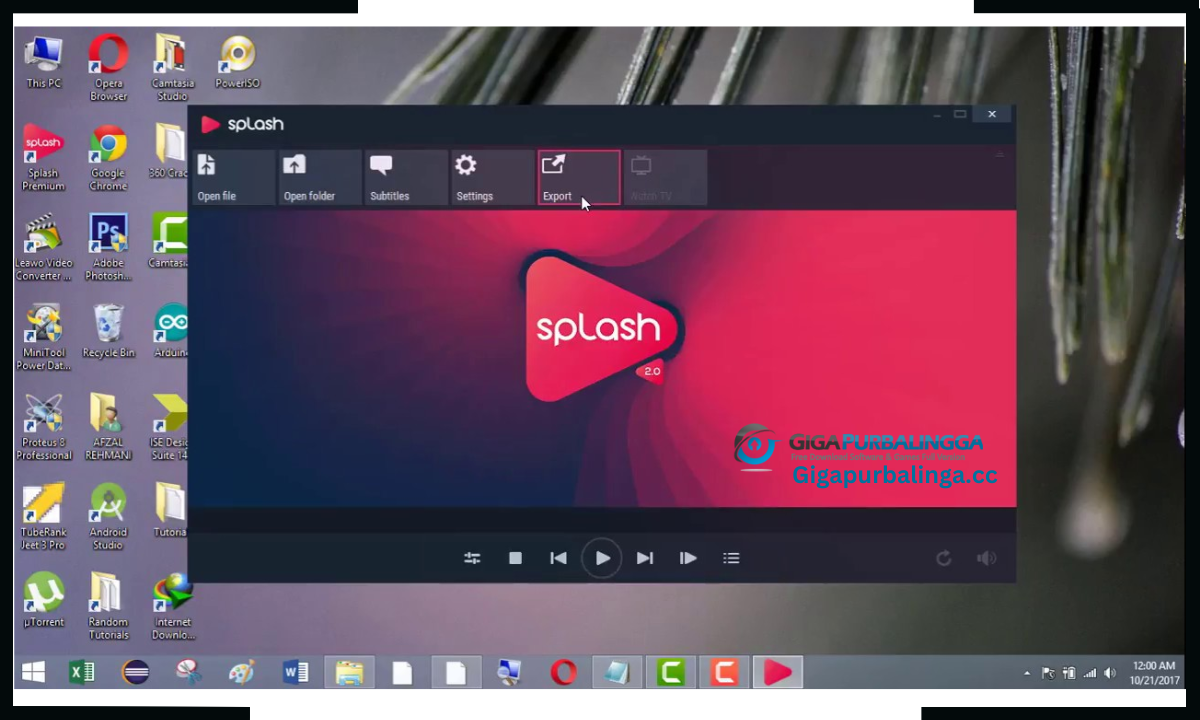Click orange Camtasia icon in taskbar

723,672
